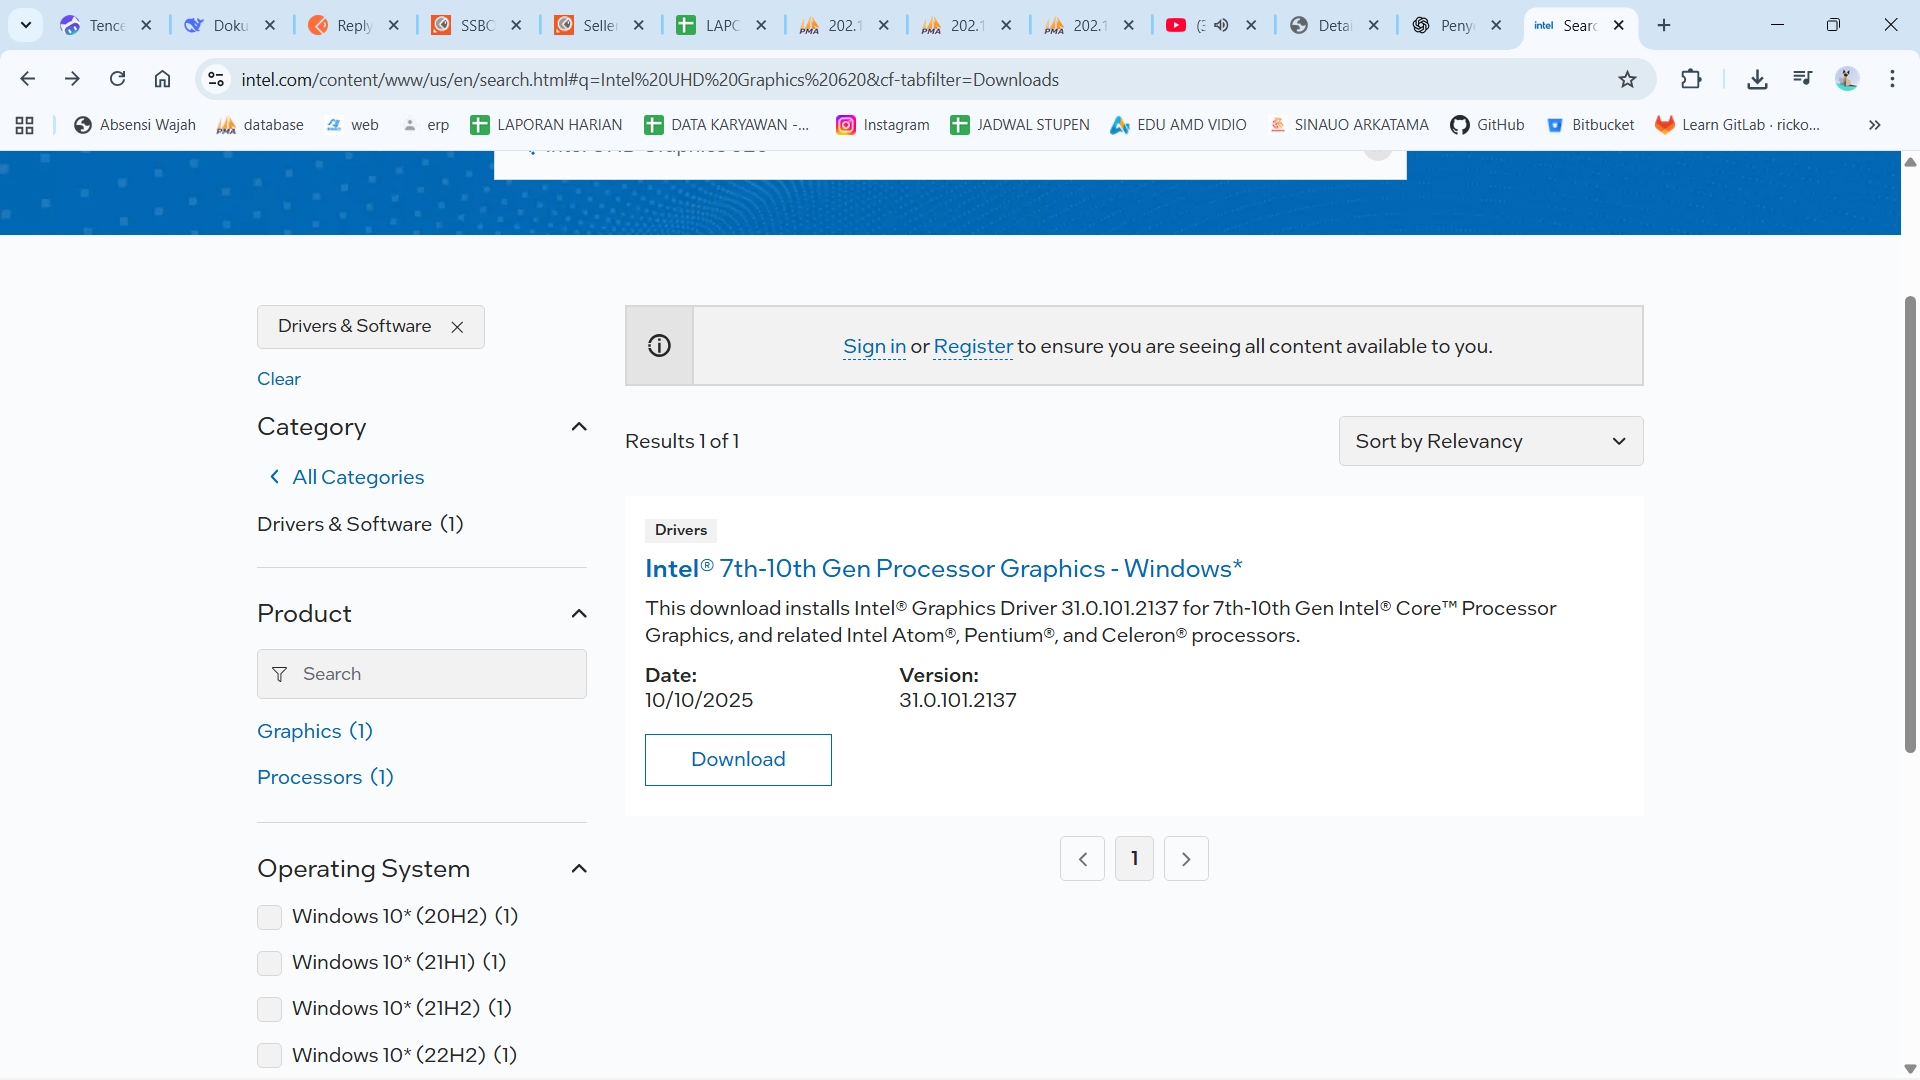Click the Download button for graphics driver

coord(738,760)
